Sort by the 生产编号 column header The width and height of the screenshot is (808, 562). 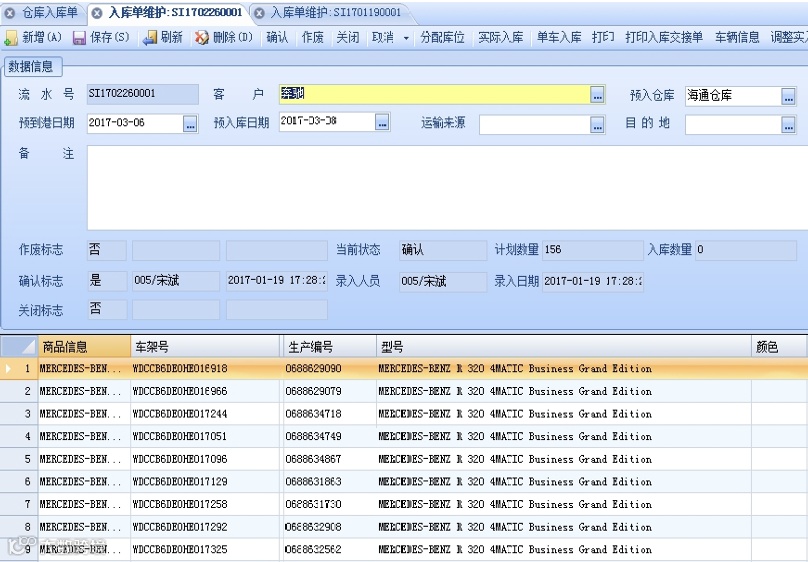click(x=330, y=347)
